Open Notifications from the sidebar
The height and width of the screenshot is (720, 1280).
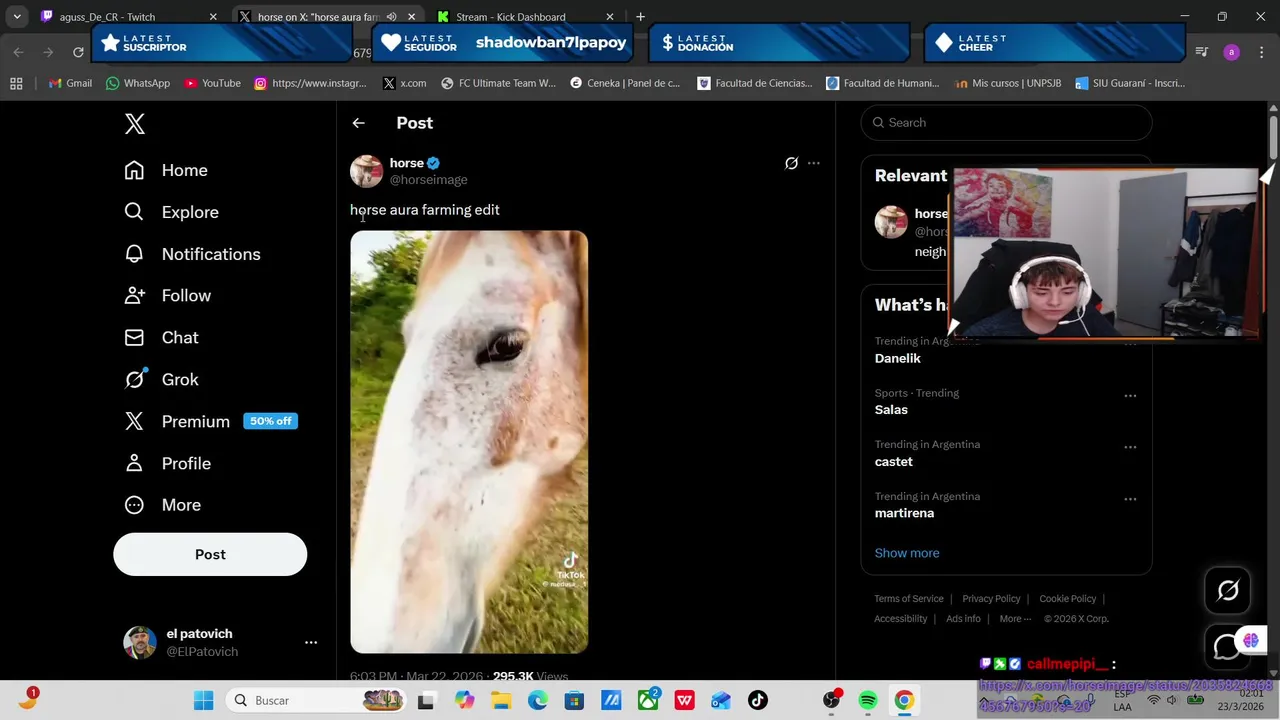(x=192, y=254)
